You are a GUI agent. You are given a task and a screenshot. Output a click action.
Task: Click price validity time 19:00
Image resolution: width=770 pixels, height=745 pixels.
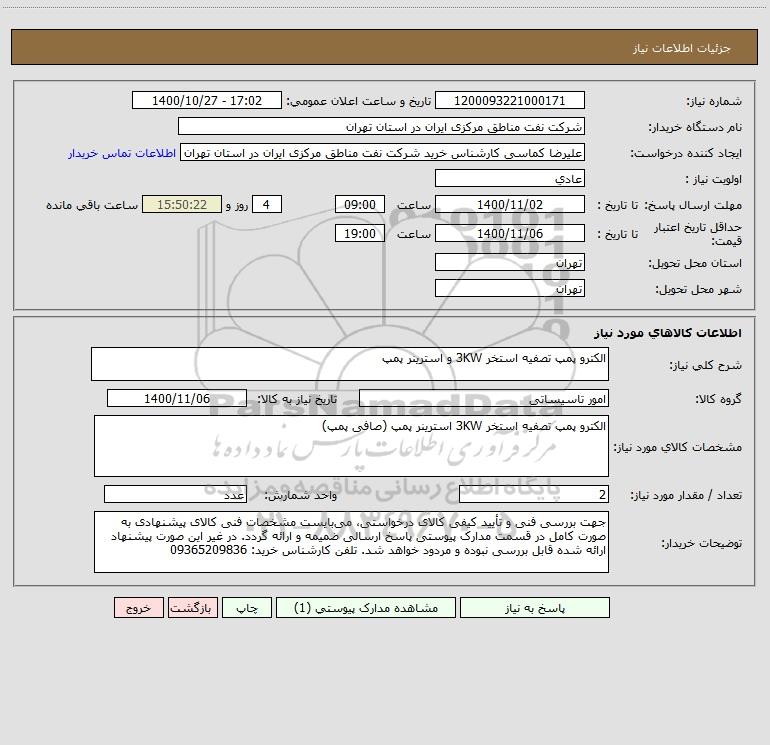coord(359,233)
